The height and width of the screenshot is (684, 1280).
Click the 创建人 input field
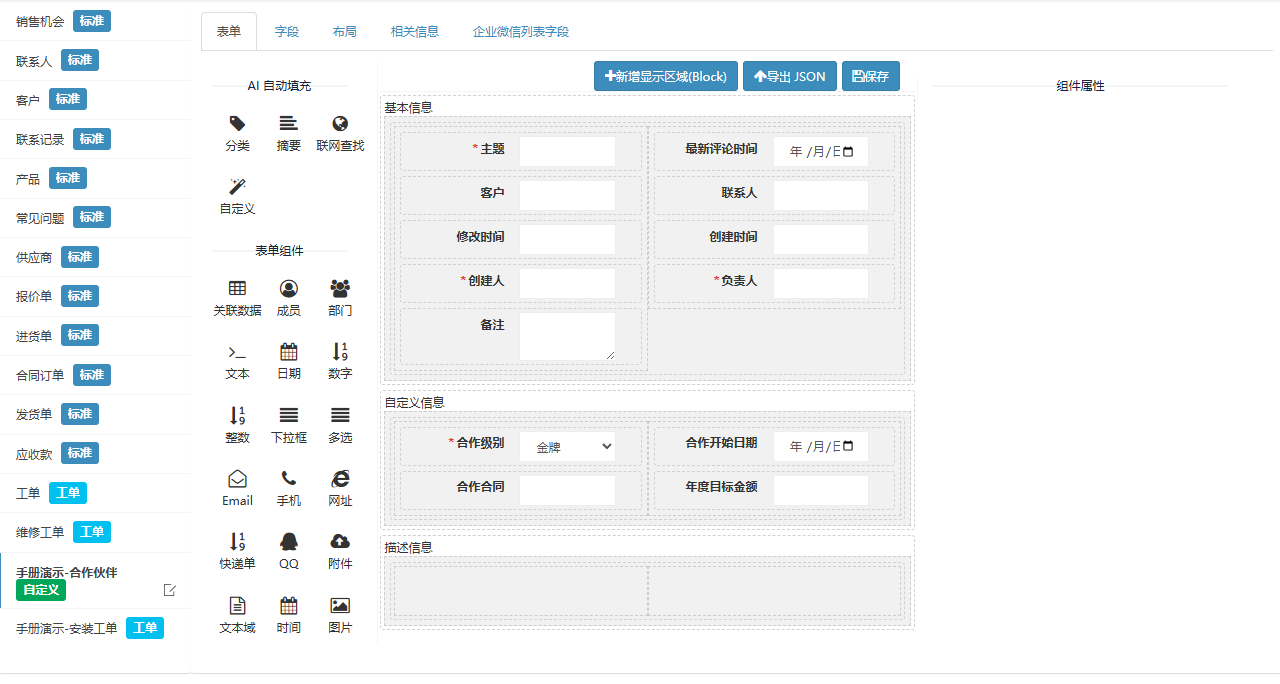pyautogui.click(x=567, y=283)
